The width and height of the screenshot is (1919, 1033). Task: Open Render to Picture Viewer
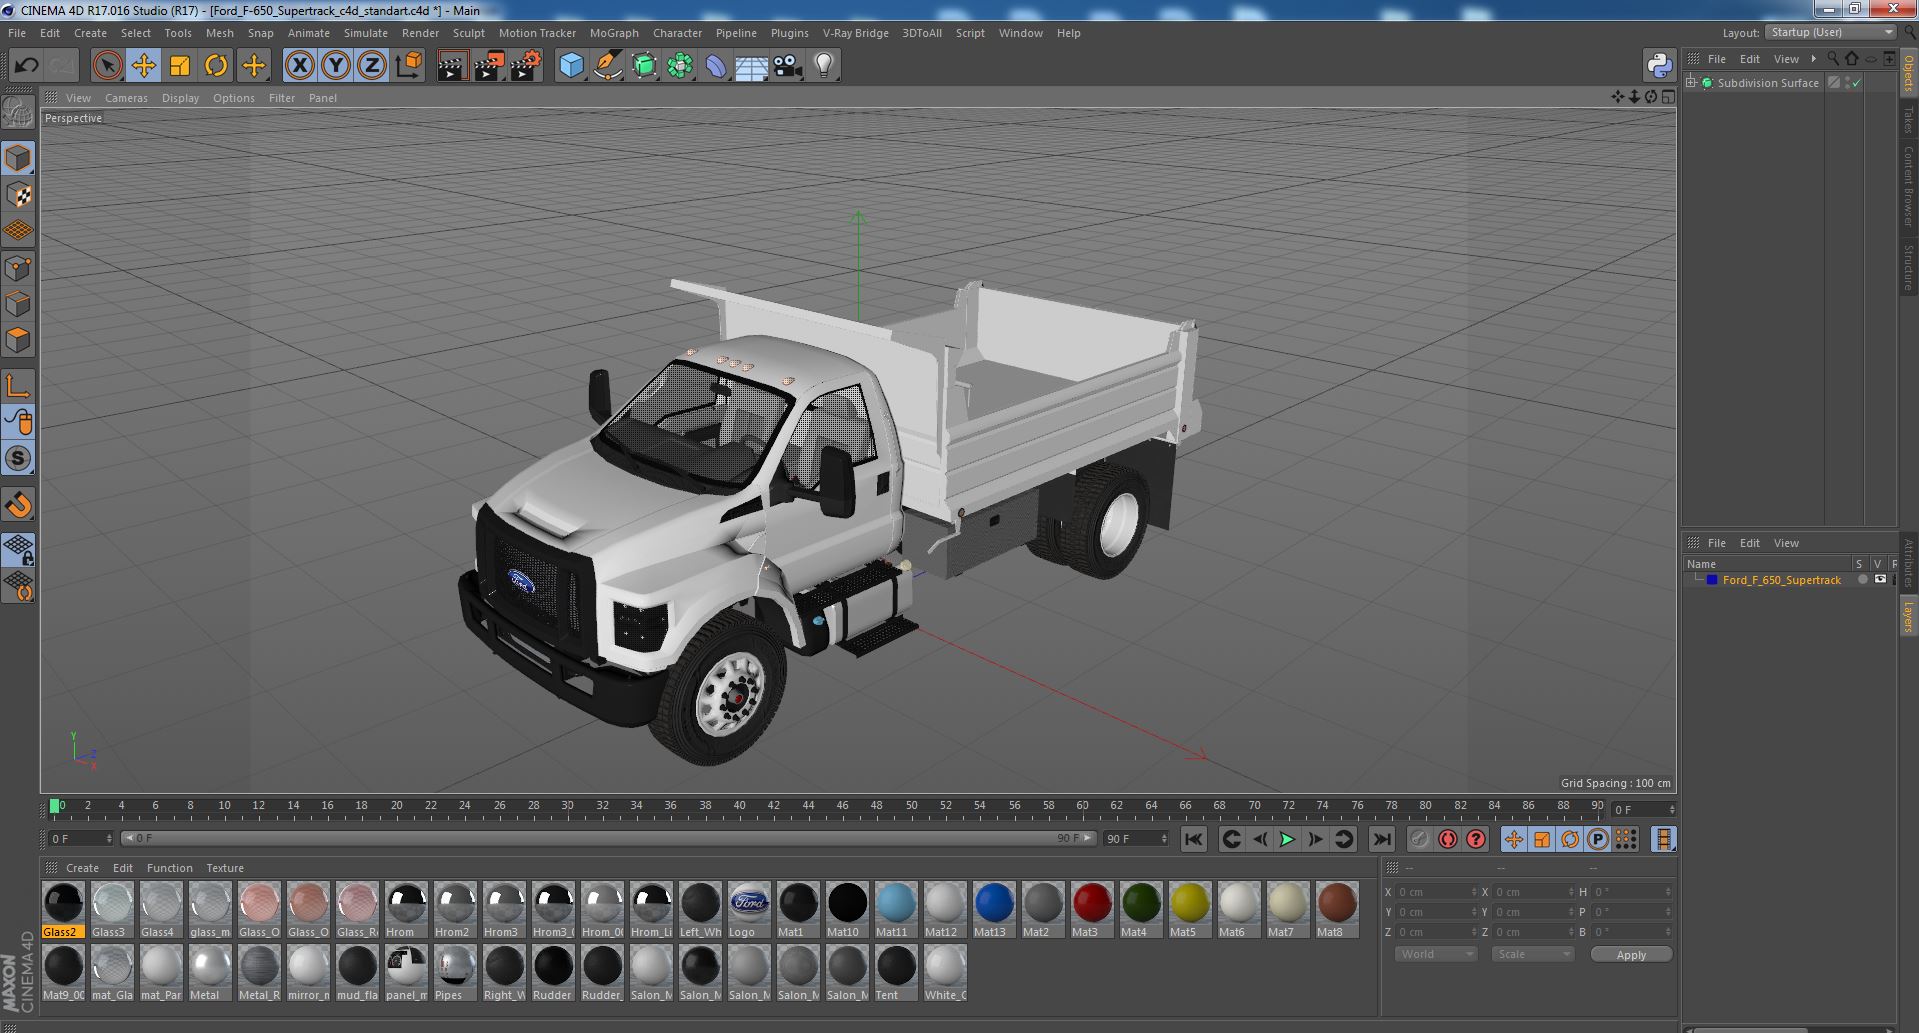pyautogui.click(x=489, y=66)
